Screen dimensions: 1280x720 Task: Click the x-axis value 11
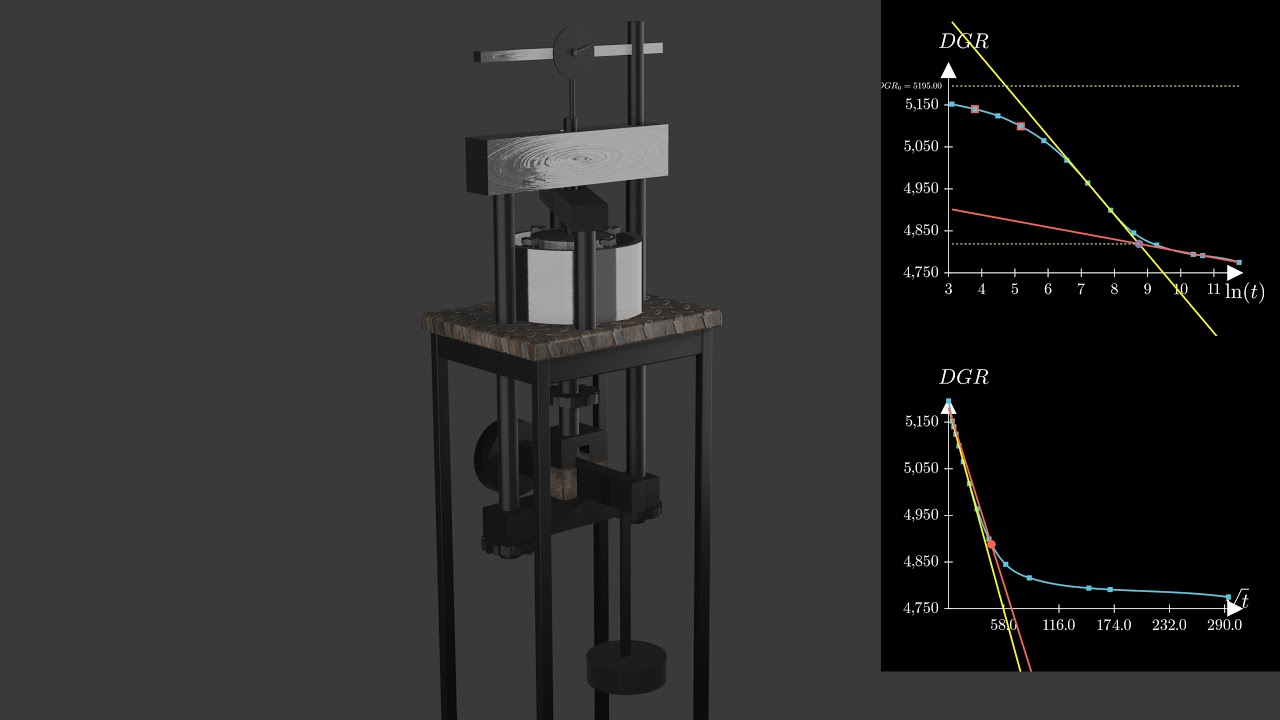coord(1213,289)
